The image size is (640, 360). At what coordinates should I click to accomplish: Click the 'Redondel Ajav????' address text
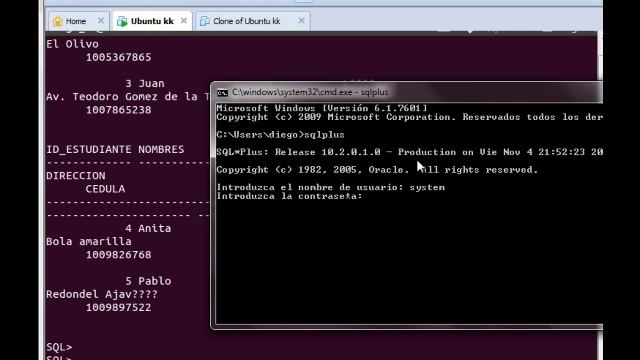pyautogui.click(x=102, y=294)
